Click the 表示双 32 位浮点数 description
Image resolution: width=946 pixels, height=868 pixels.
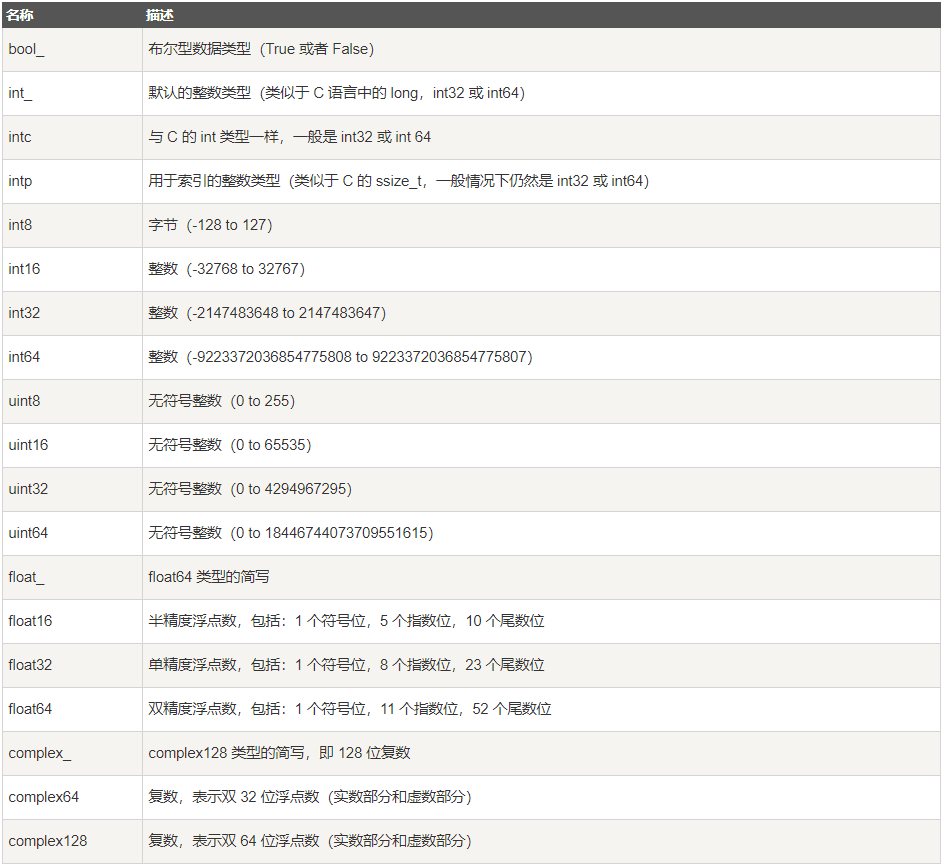pos(310,798)
